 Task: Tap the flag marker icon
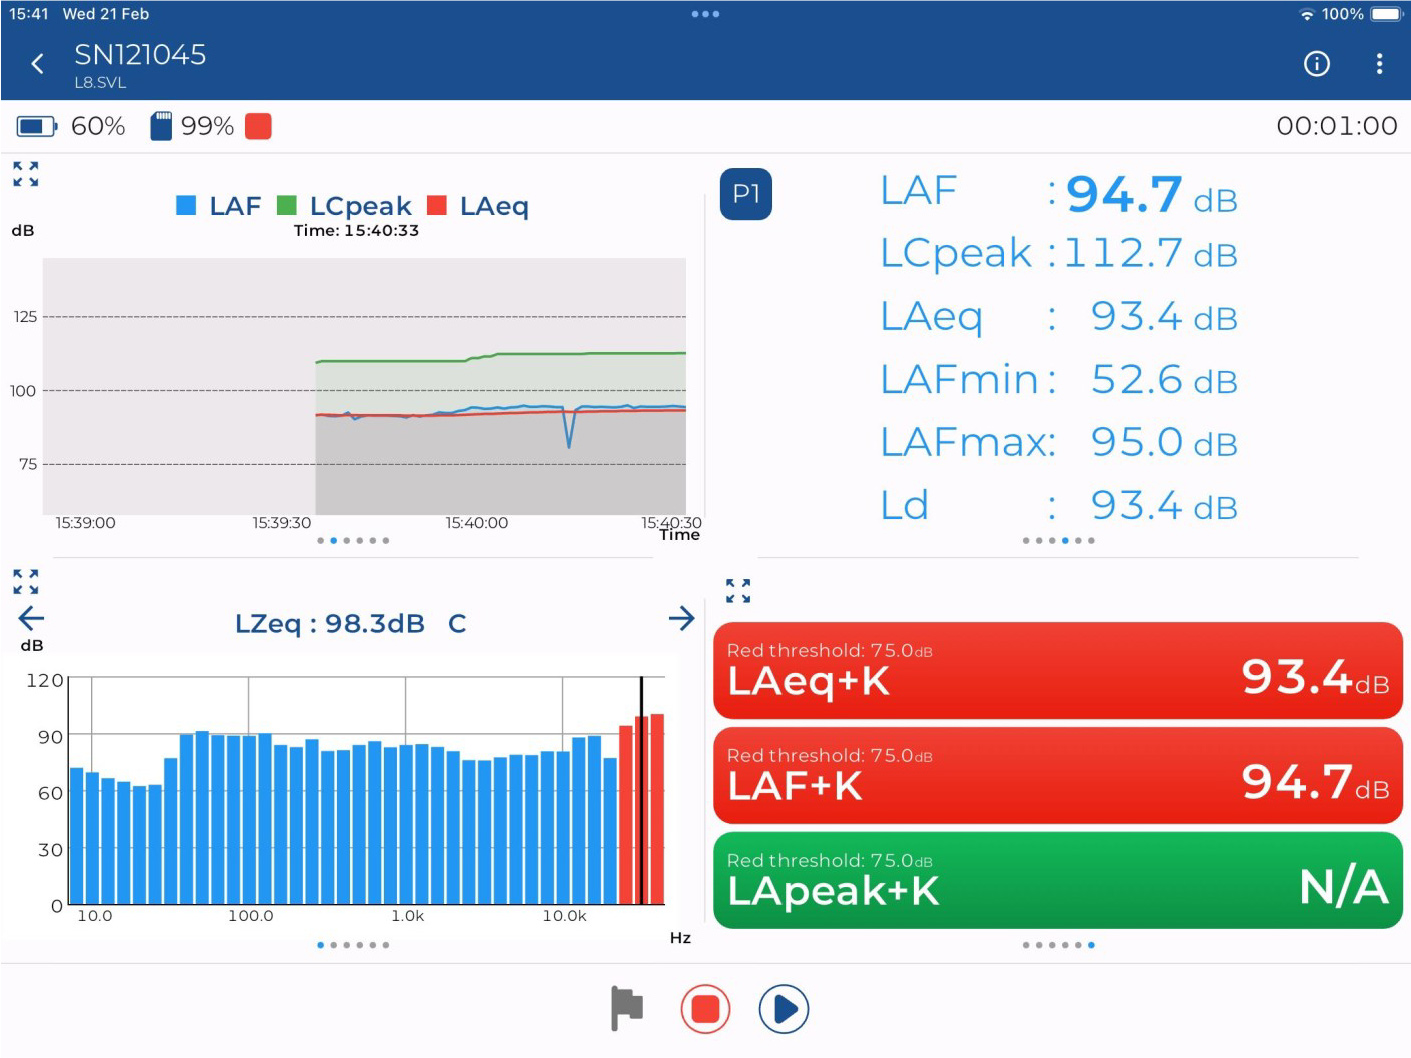(627, 1008)
